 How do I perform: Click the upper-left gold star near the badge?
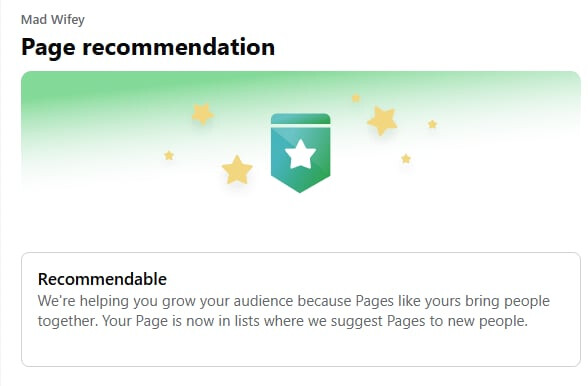202,114
